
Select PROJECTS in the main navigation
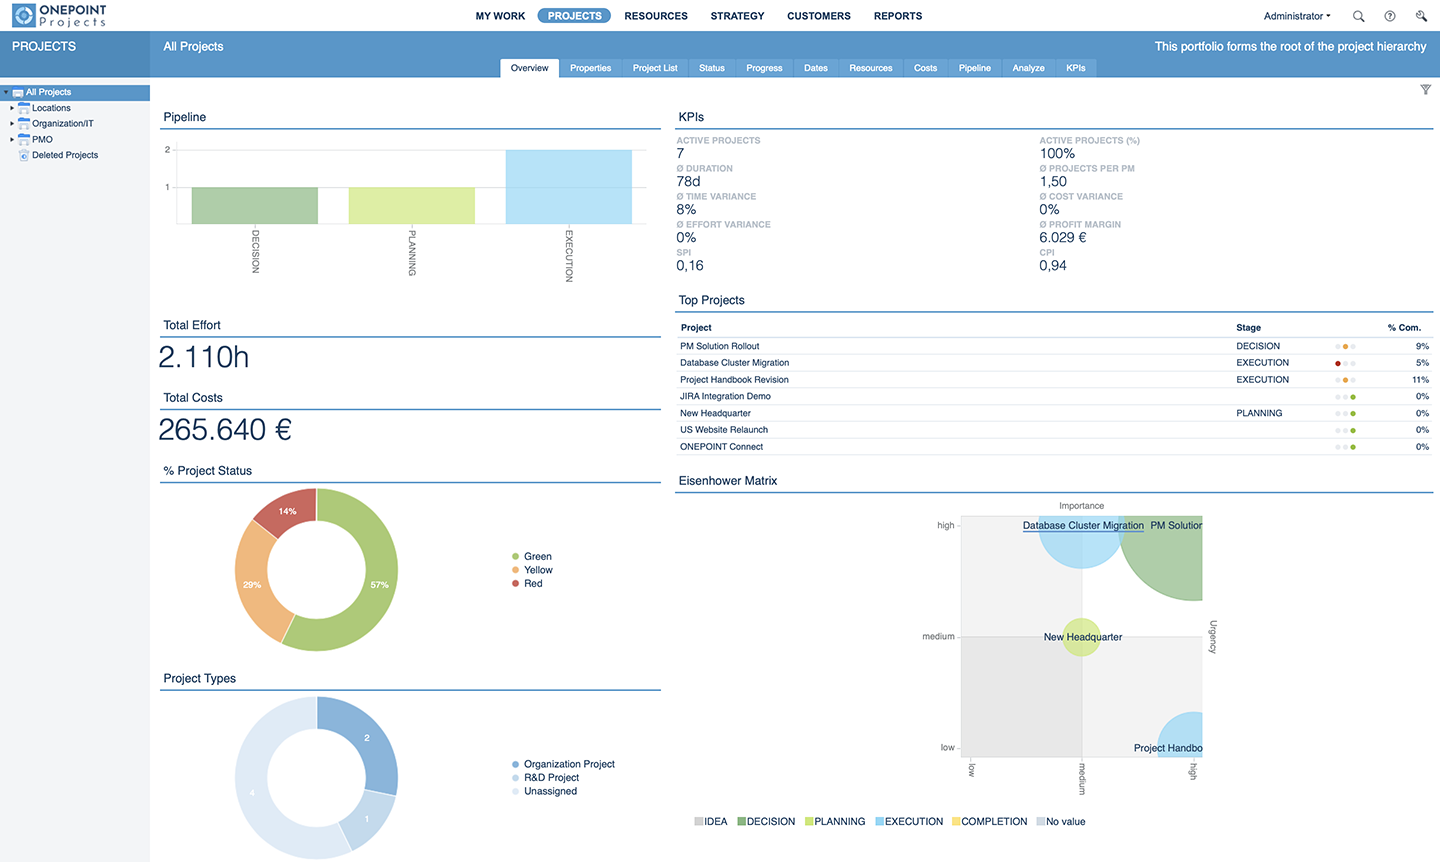(x=573, y=16)
